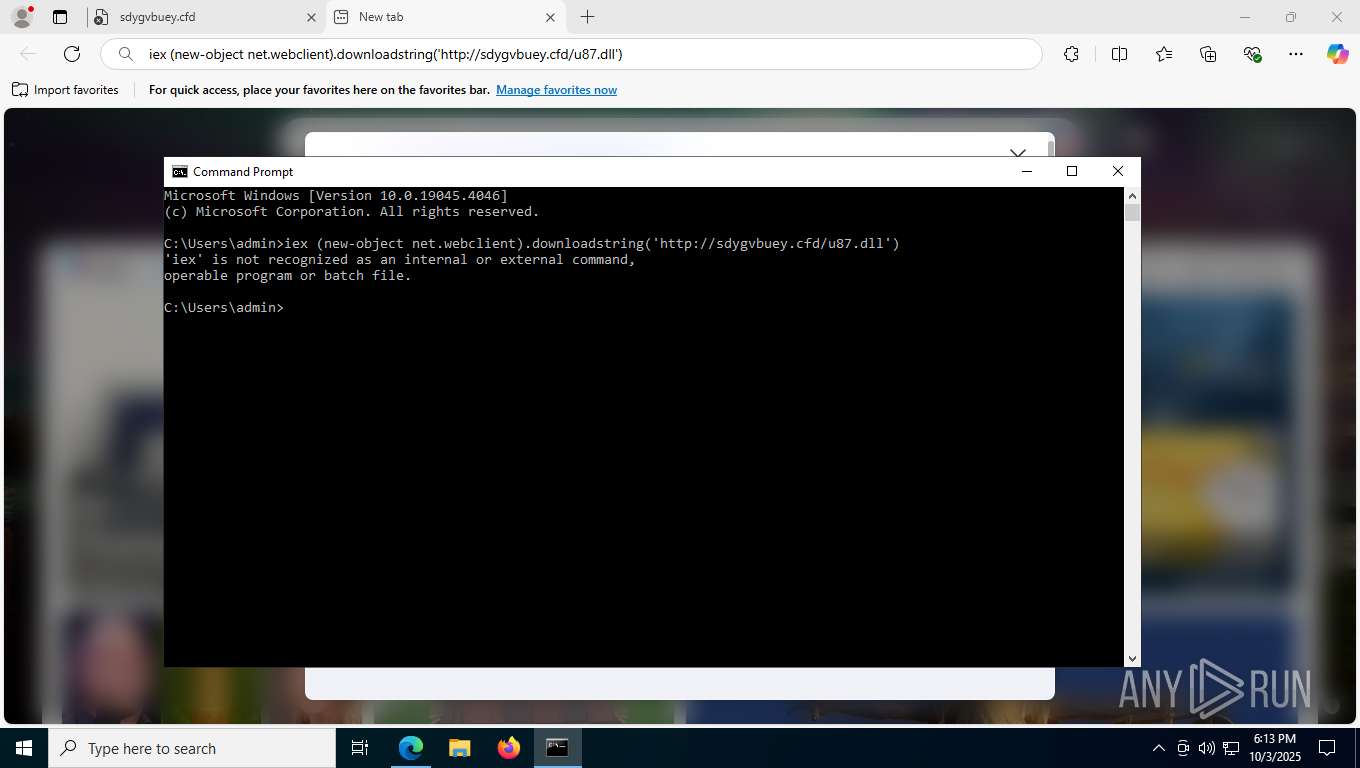
Task: Maximize the Command Prompt window
Action: (1072, 171)
